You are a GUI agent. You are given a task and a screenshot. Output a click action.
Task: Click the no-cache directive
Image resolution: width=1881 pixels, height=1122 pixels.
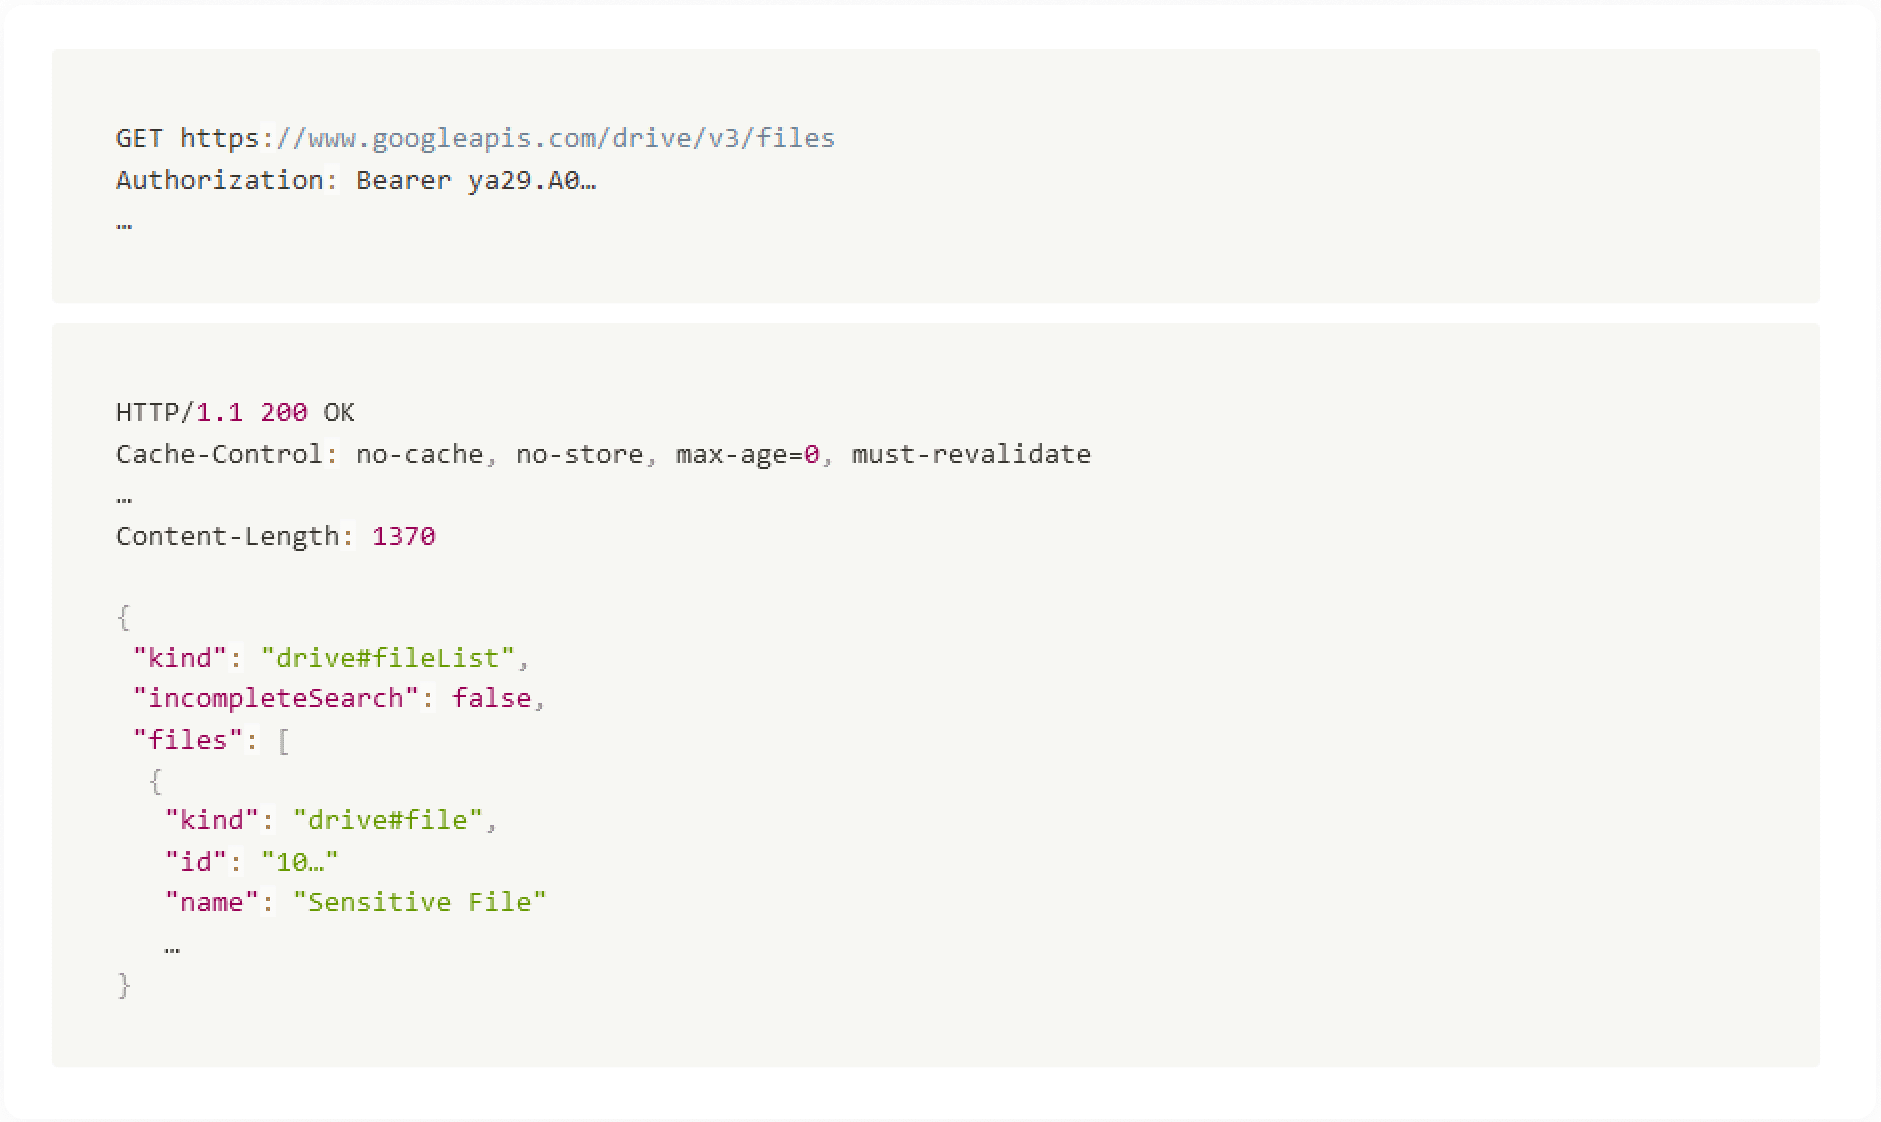[420, 454]
